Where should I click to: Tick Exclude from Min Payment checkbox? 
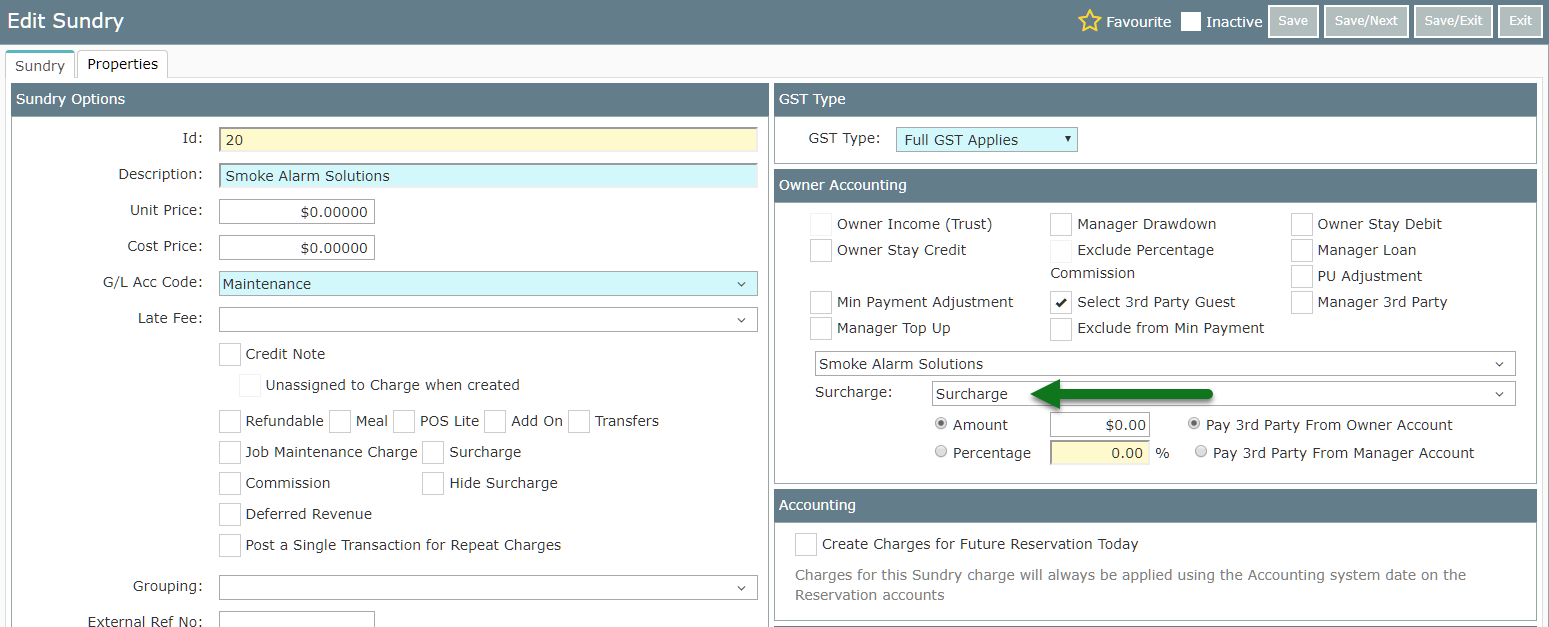point(1061,328)
